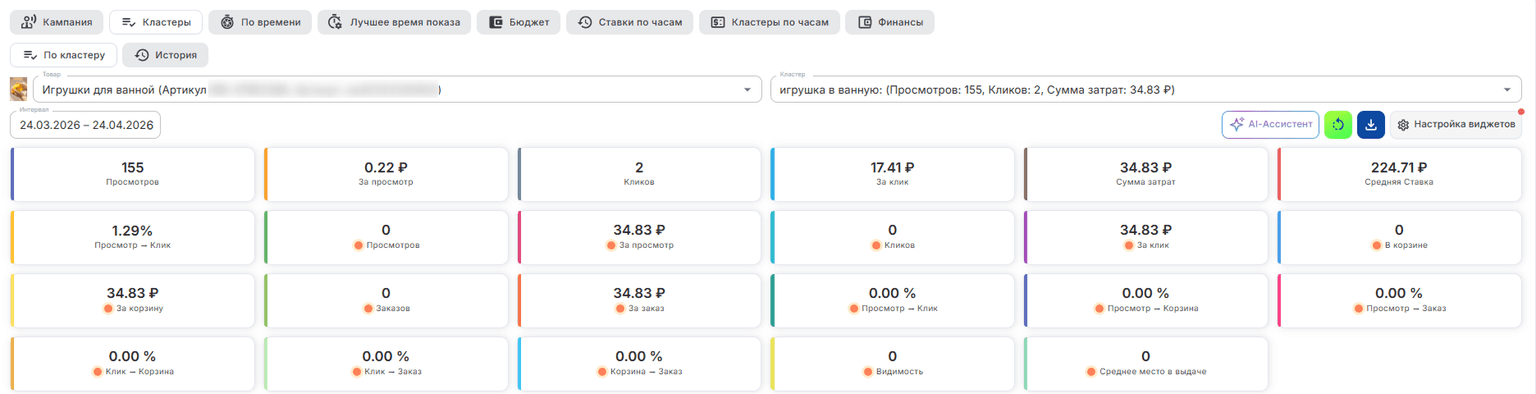The height and width of the screenshot is (394, 1536).
Task: Open the Лучшее время показа tab
Action: tap(394, 22)
